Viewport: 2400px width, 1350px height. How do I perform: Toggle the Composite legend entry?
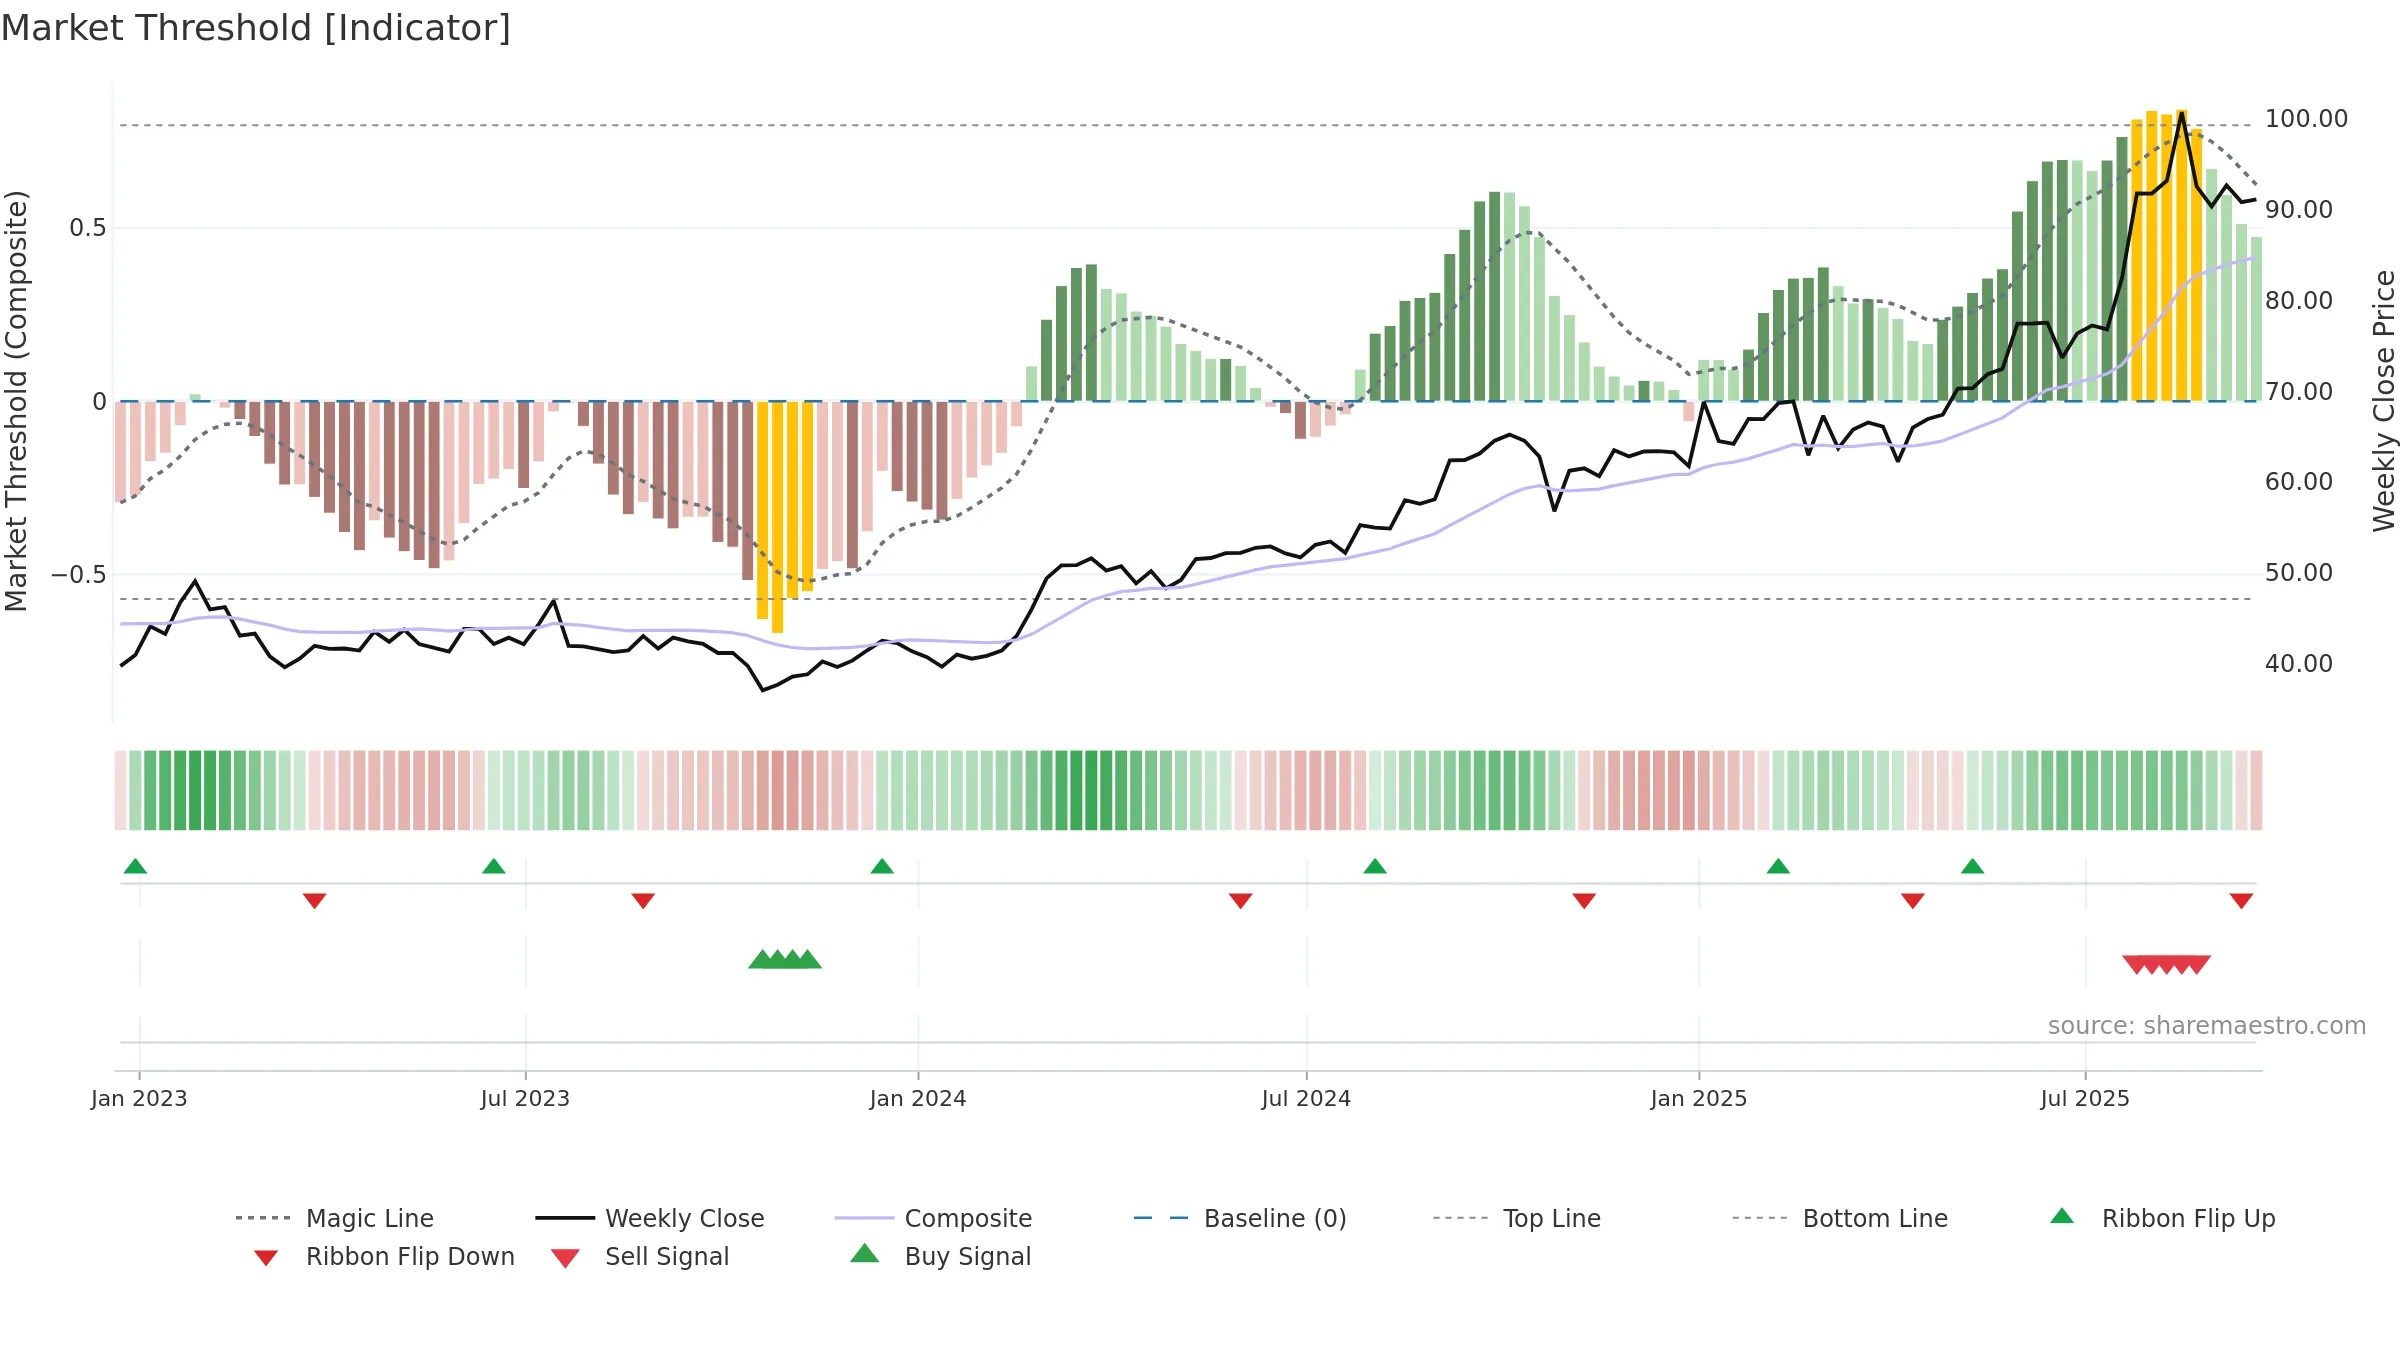[933, 1218]
